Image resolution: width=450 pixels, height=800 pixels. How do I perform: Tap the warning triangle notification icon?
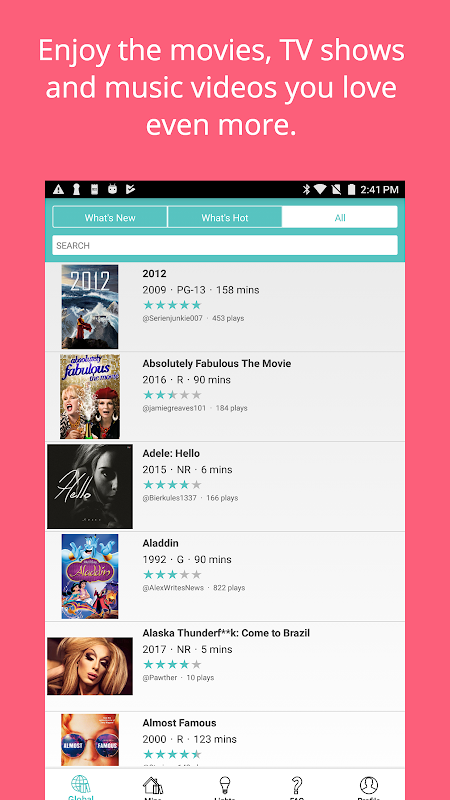58,189
